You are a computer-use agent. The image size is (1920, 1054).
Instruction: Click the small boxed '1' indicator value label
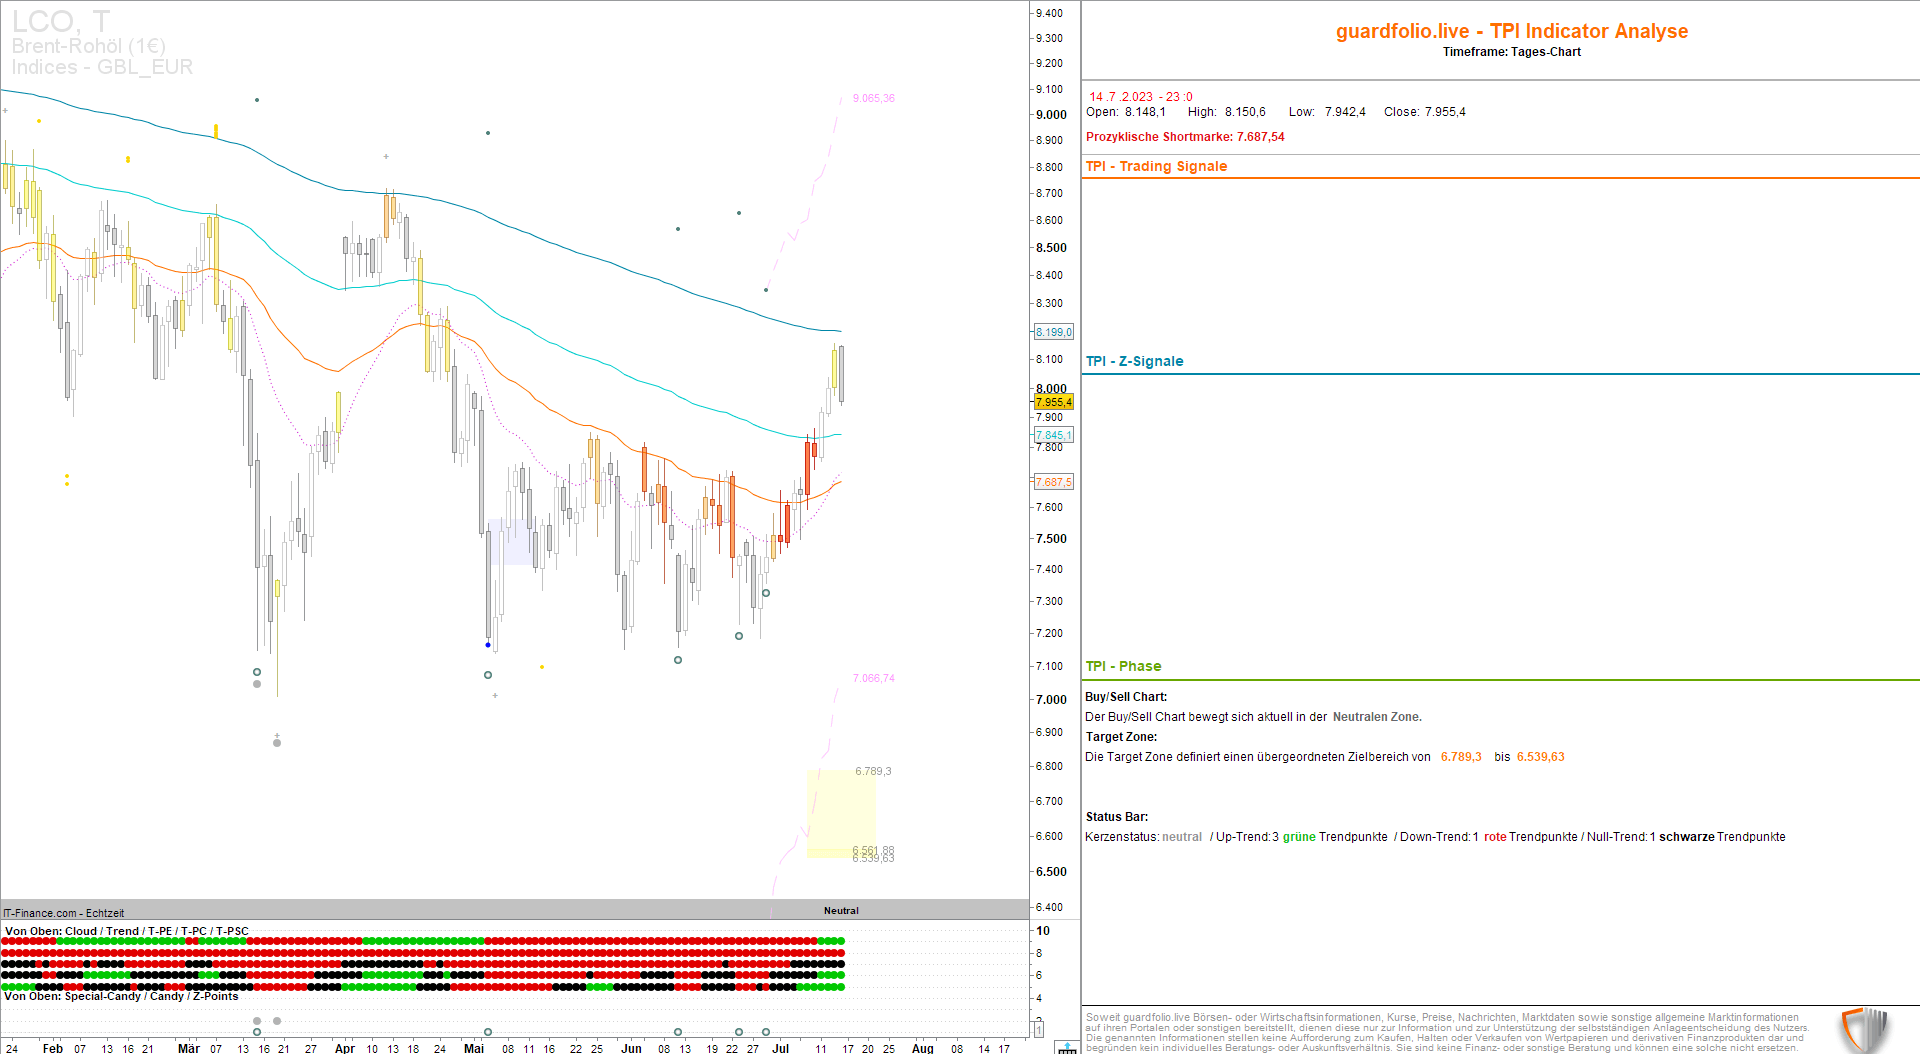click(1038, 1029)
